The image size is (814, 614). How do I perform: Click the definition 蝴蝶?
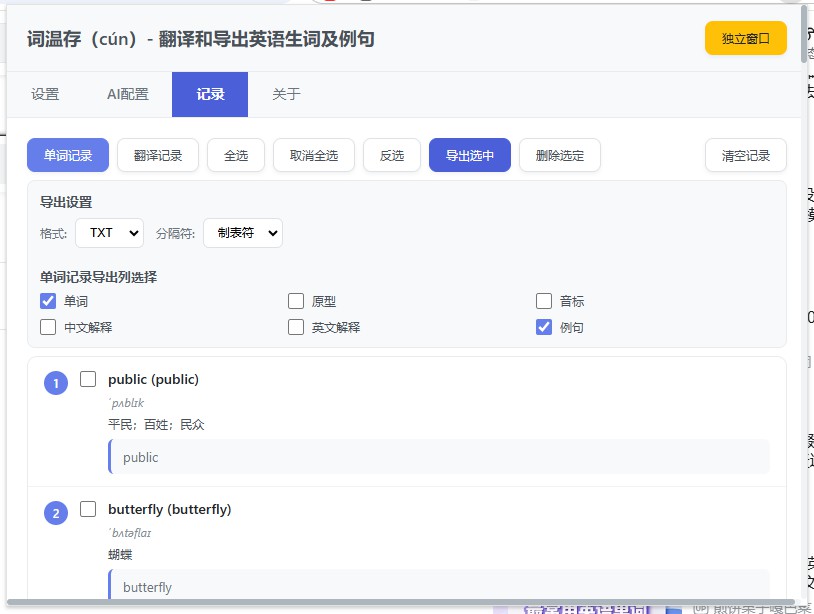120,555
